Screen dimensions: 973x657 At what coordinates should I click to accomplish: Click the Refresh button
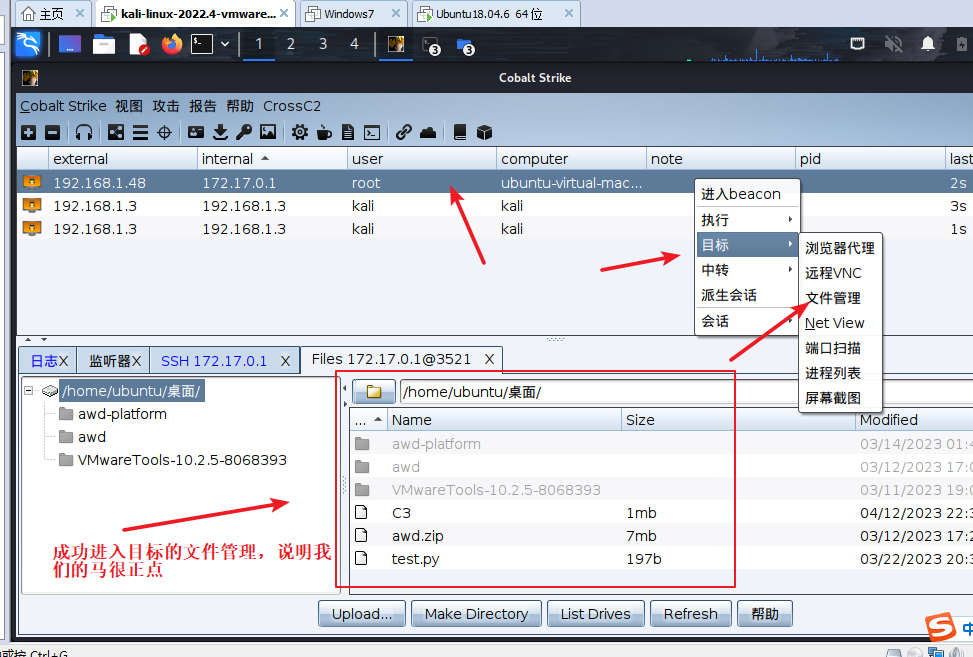point(691,614)
